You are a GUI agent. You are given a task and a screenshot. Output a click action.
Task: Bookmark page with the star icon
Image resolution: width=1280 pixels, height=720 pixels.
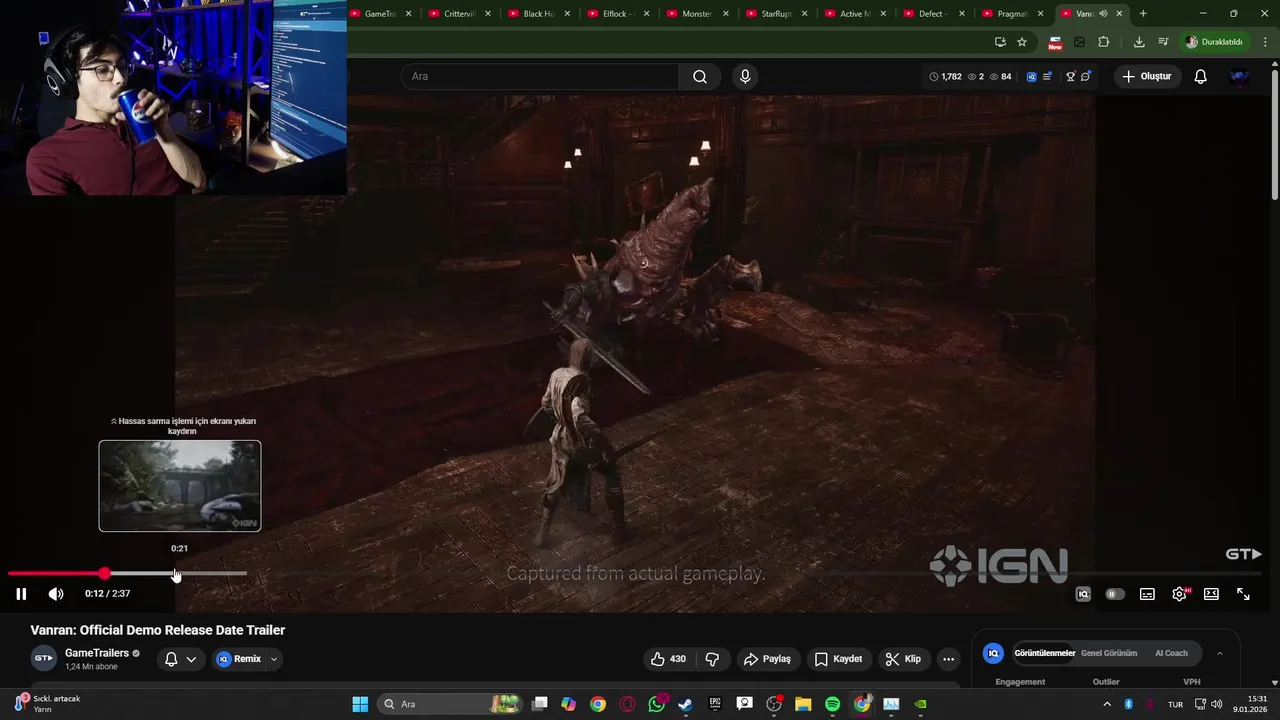(x=1022, y=42)
